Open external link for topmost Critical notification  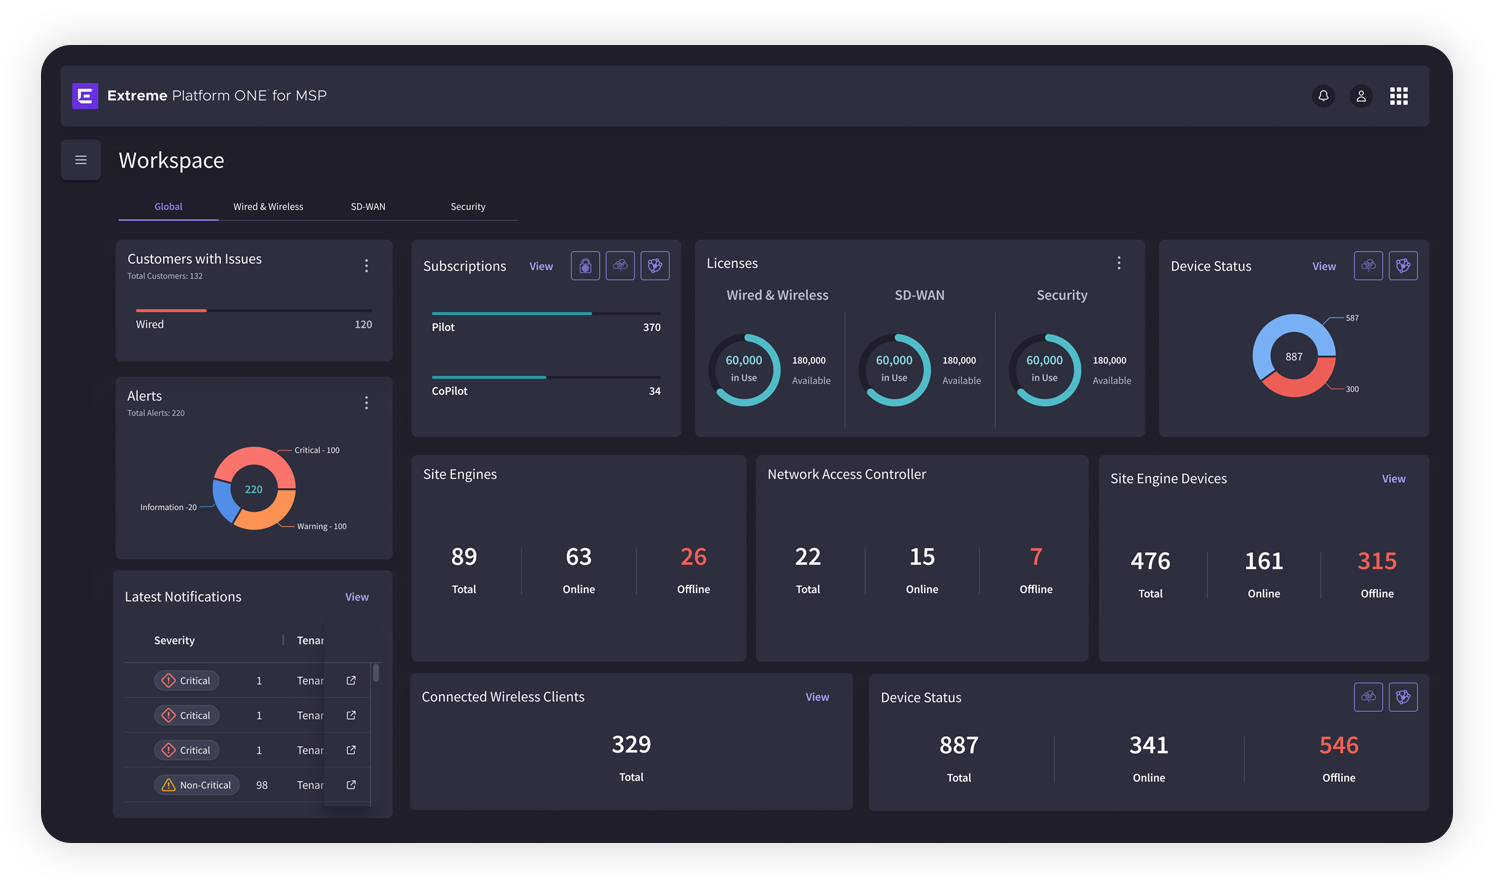point(351,680)
